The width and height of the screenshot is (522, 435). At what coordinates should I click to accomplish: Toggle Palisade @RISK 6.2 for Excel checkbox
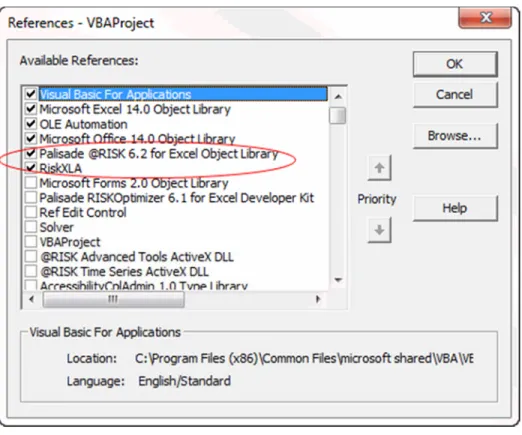coord(31,153)
